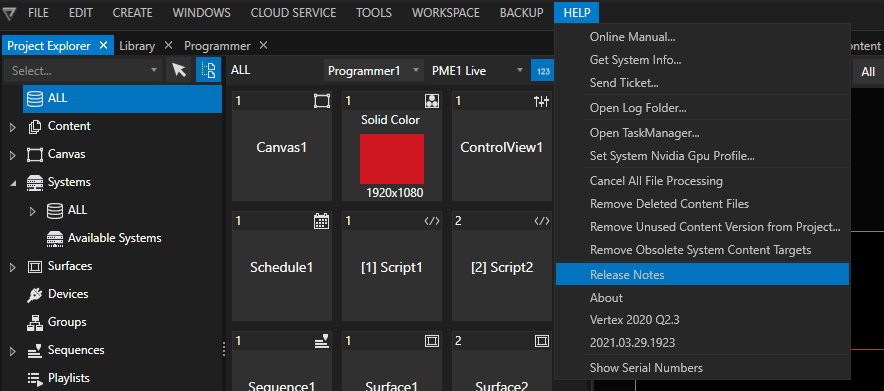This screenshot has width=884, height=391.
Task: Choose Show Serial Numbers entry
Action: point(702,368)
